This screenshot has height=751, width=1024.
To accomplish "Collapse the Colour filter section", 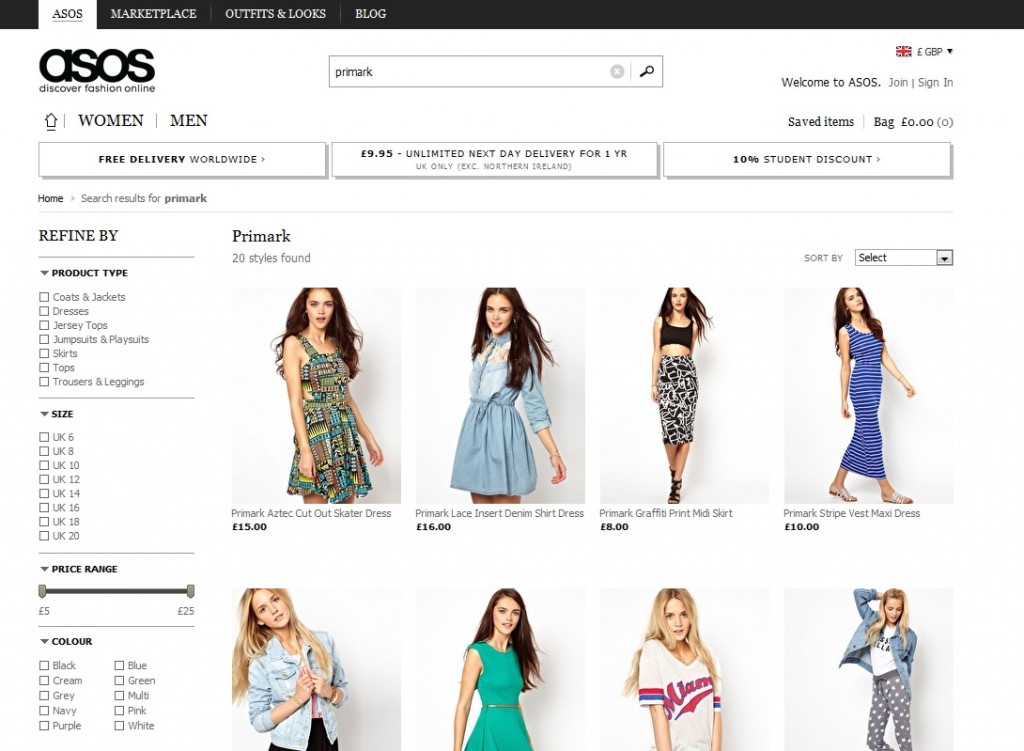I will click(45, 642).
